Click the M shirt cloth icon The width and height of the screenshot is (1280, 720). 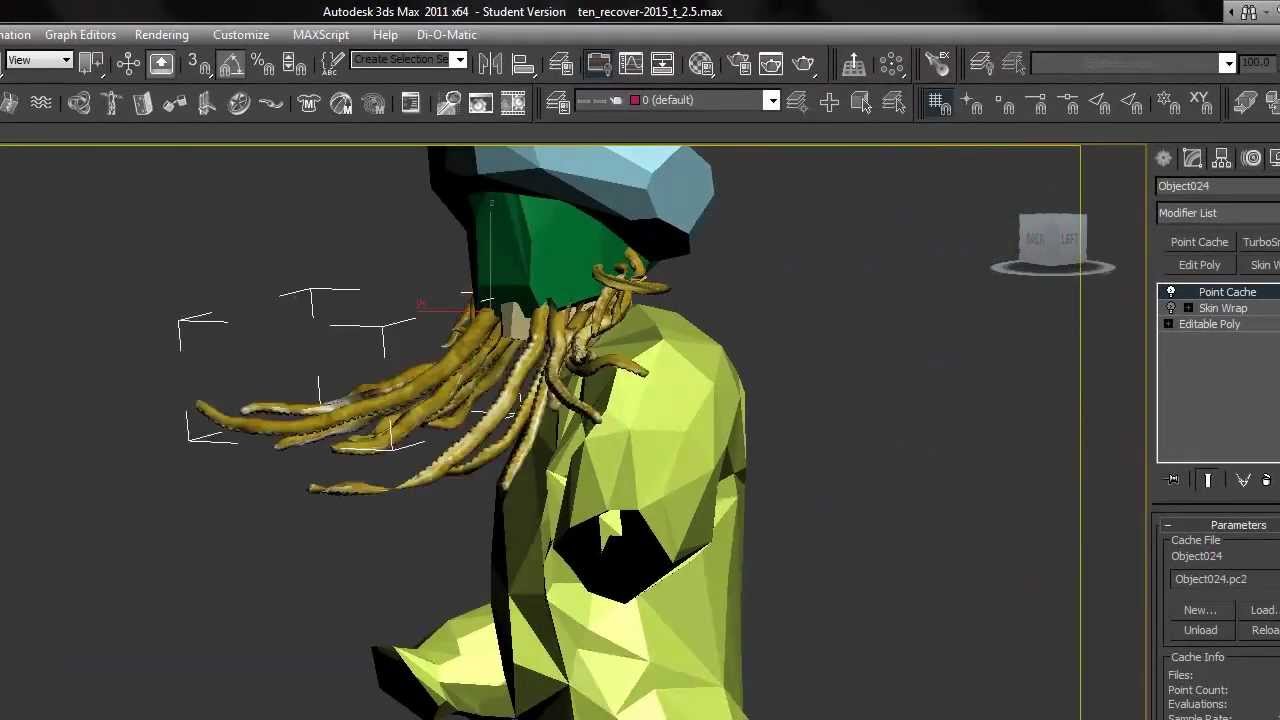(x=309, y=102)
